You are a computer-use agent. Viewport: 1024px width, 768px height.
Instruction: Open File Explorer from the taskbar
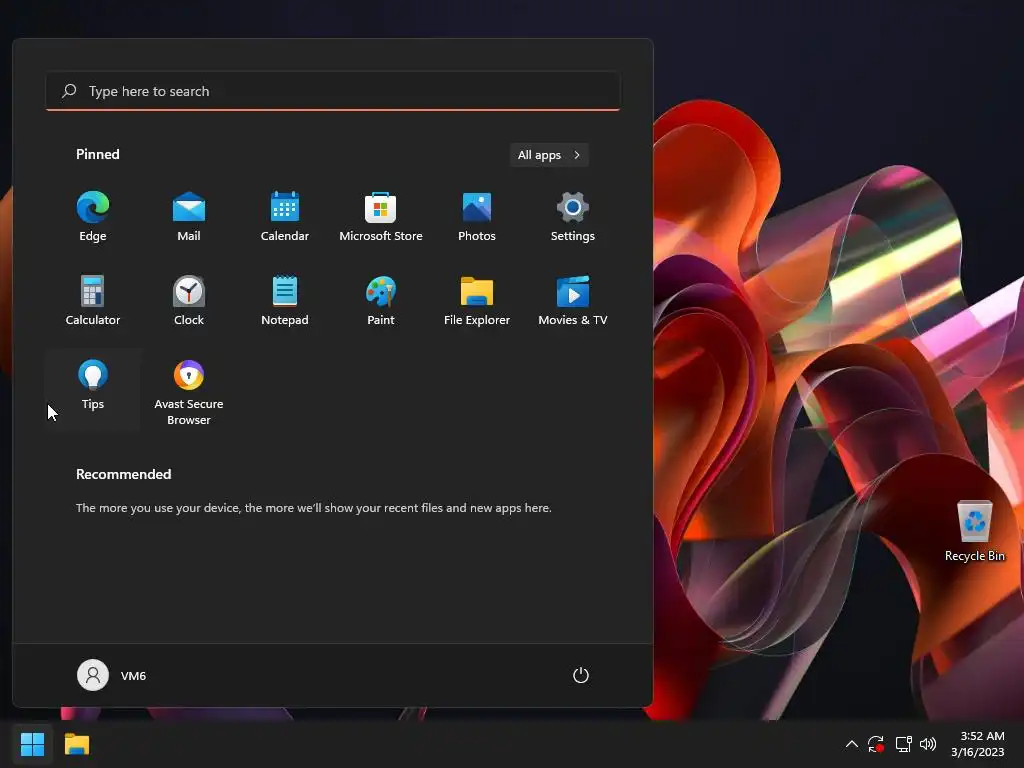point(76,744)
